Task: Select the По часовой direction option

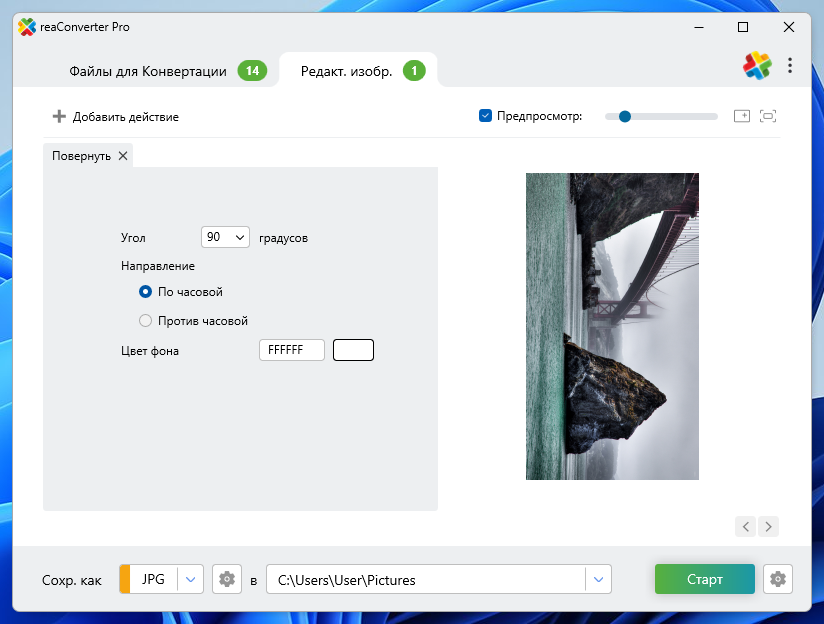Action: (x=146, y=292)
